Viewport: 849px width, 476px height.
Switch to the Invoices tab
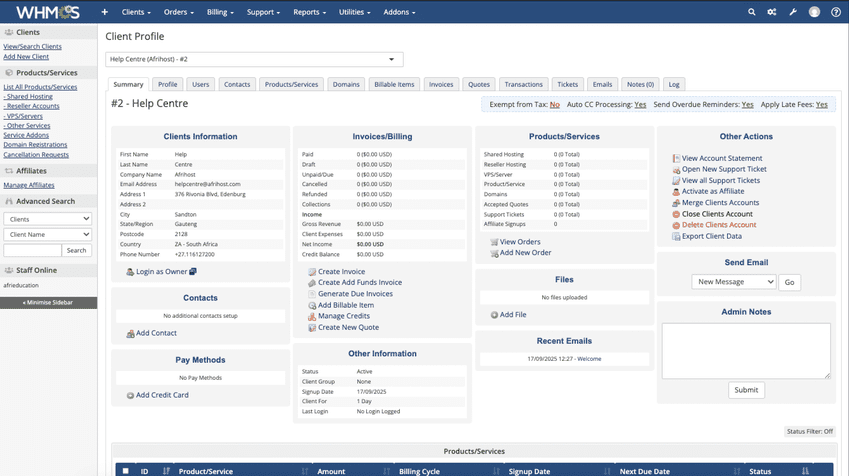point(441,85)
